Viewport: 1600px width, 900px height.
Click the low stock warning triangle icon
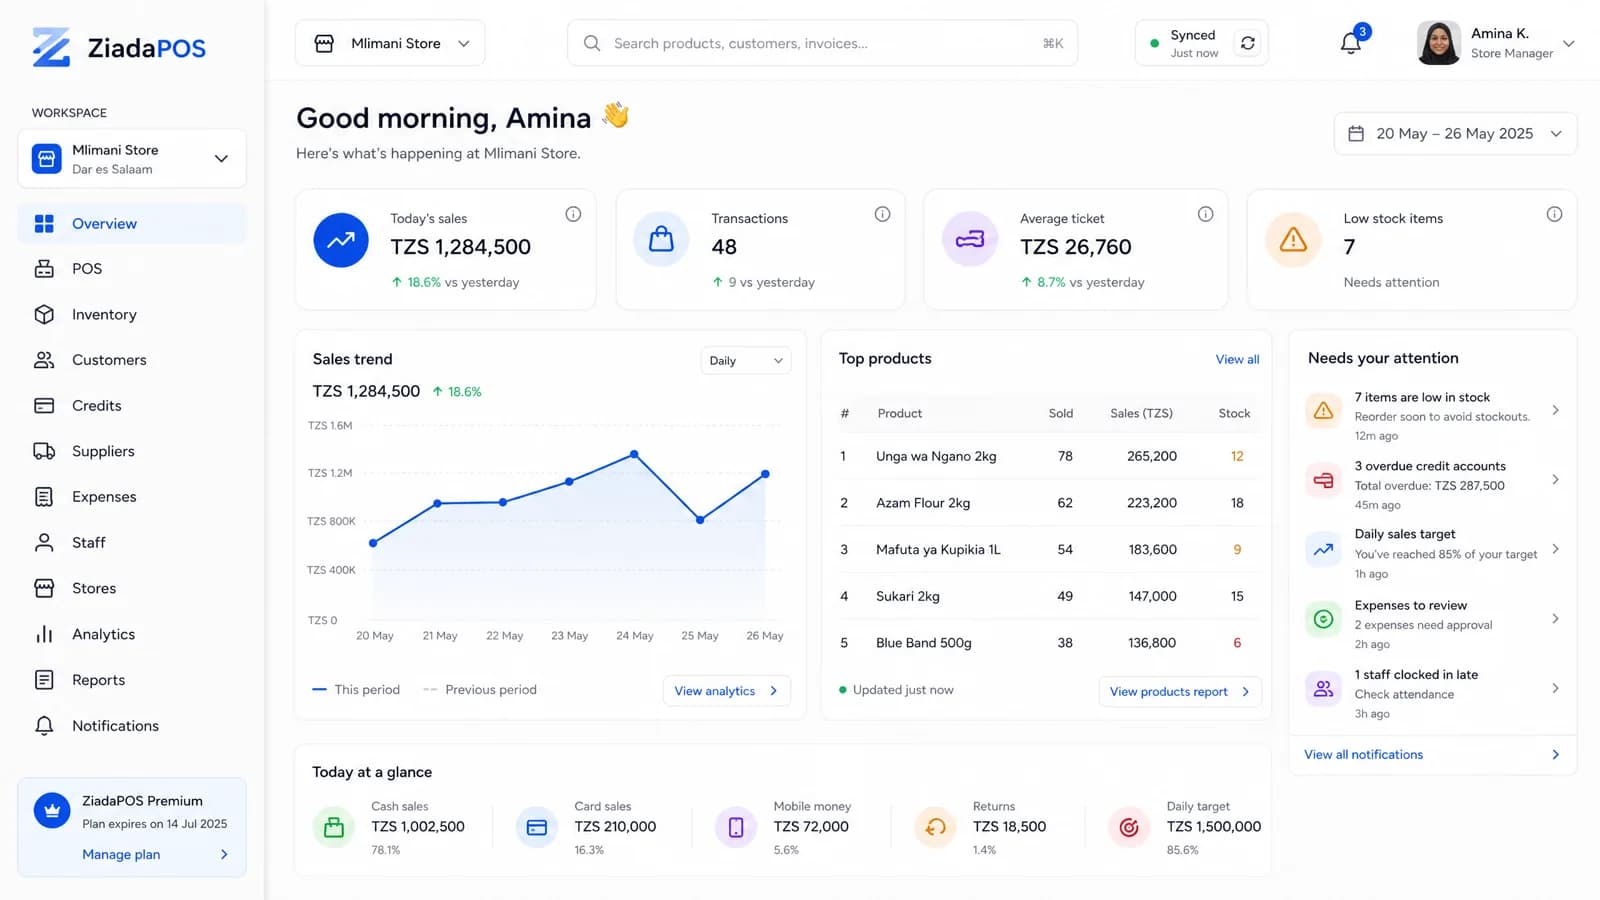tap(1293, 240)
